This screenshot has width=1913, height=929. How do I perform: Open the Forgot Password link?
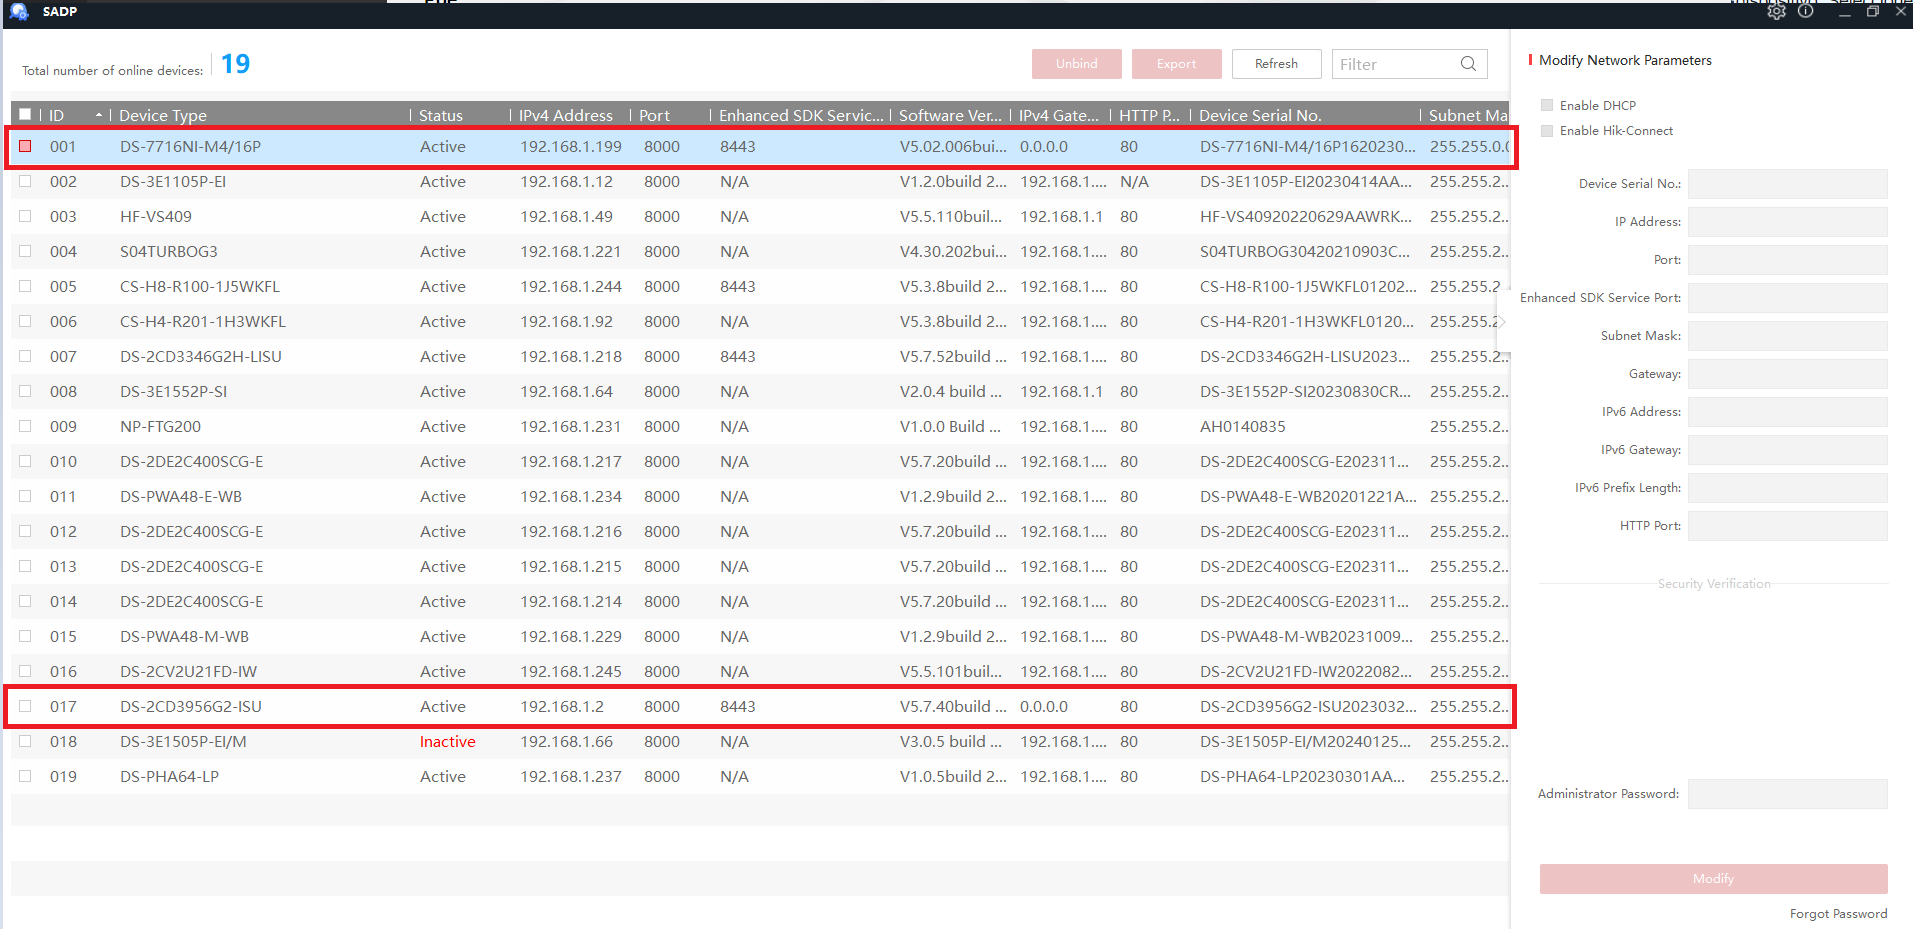[1838, 914]
